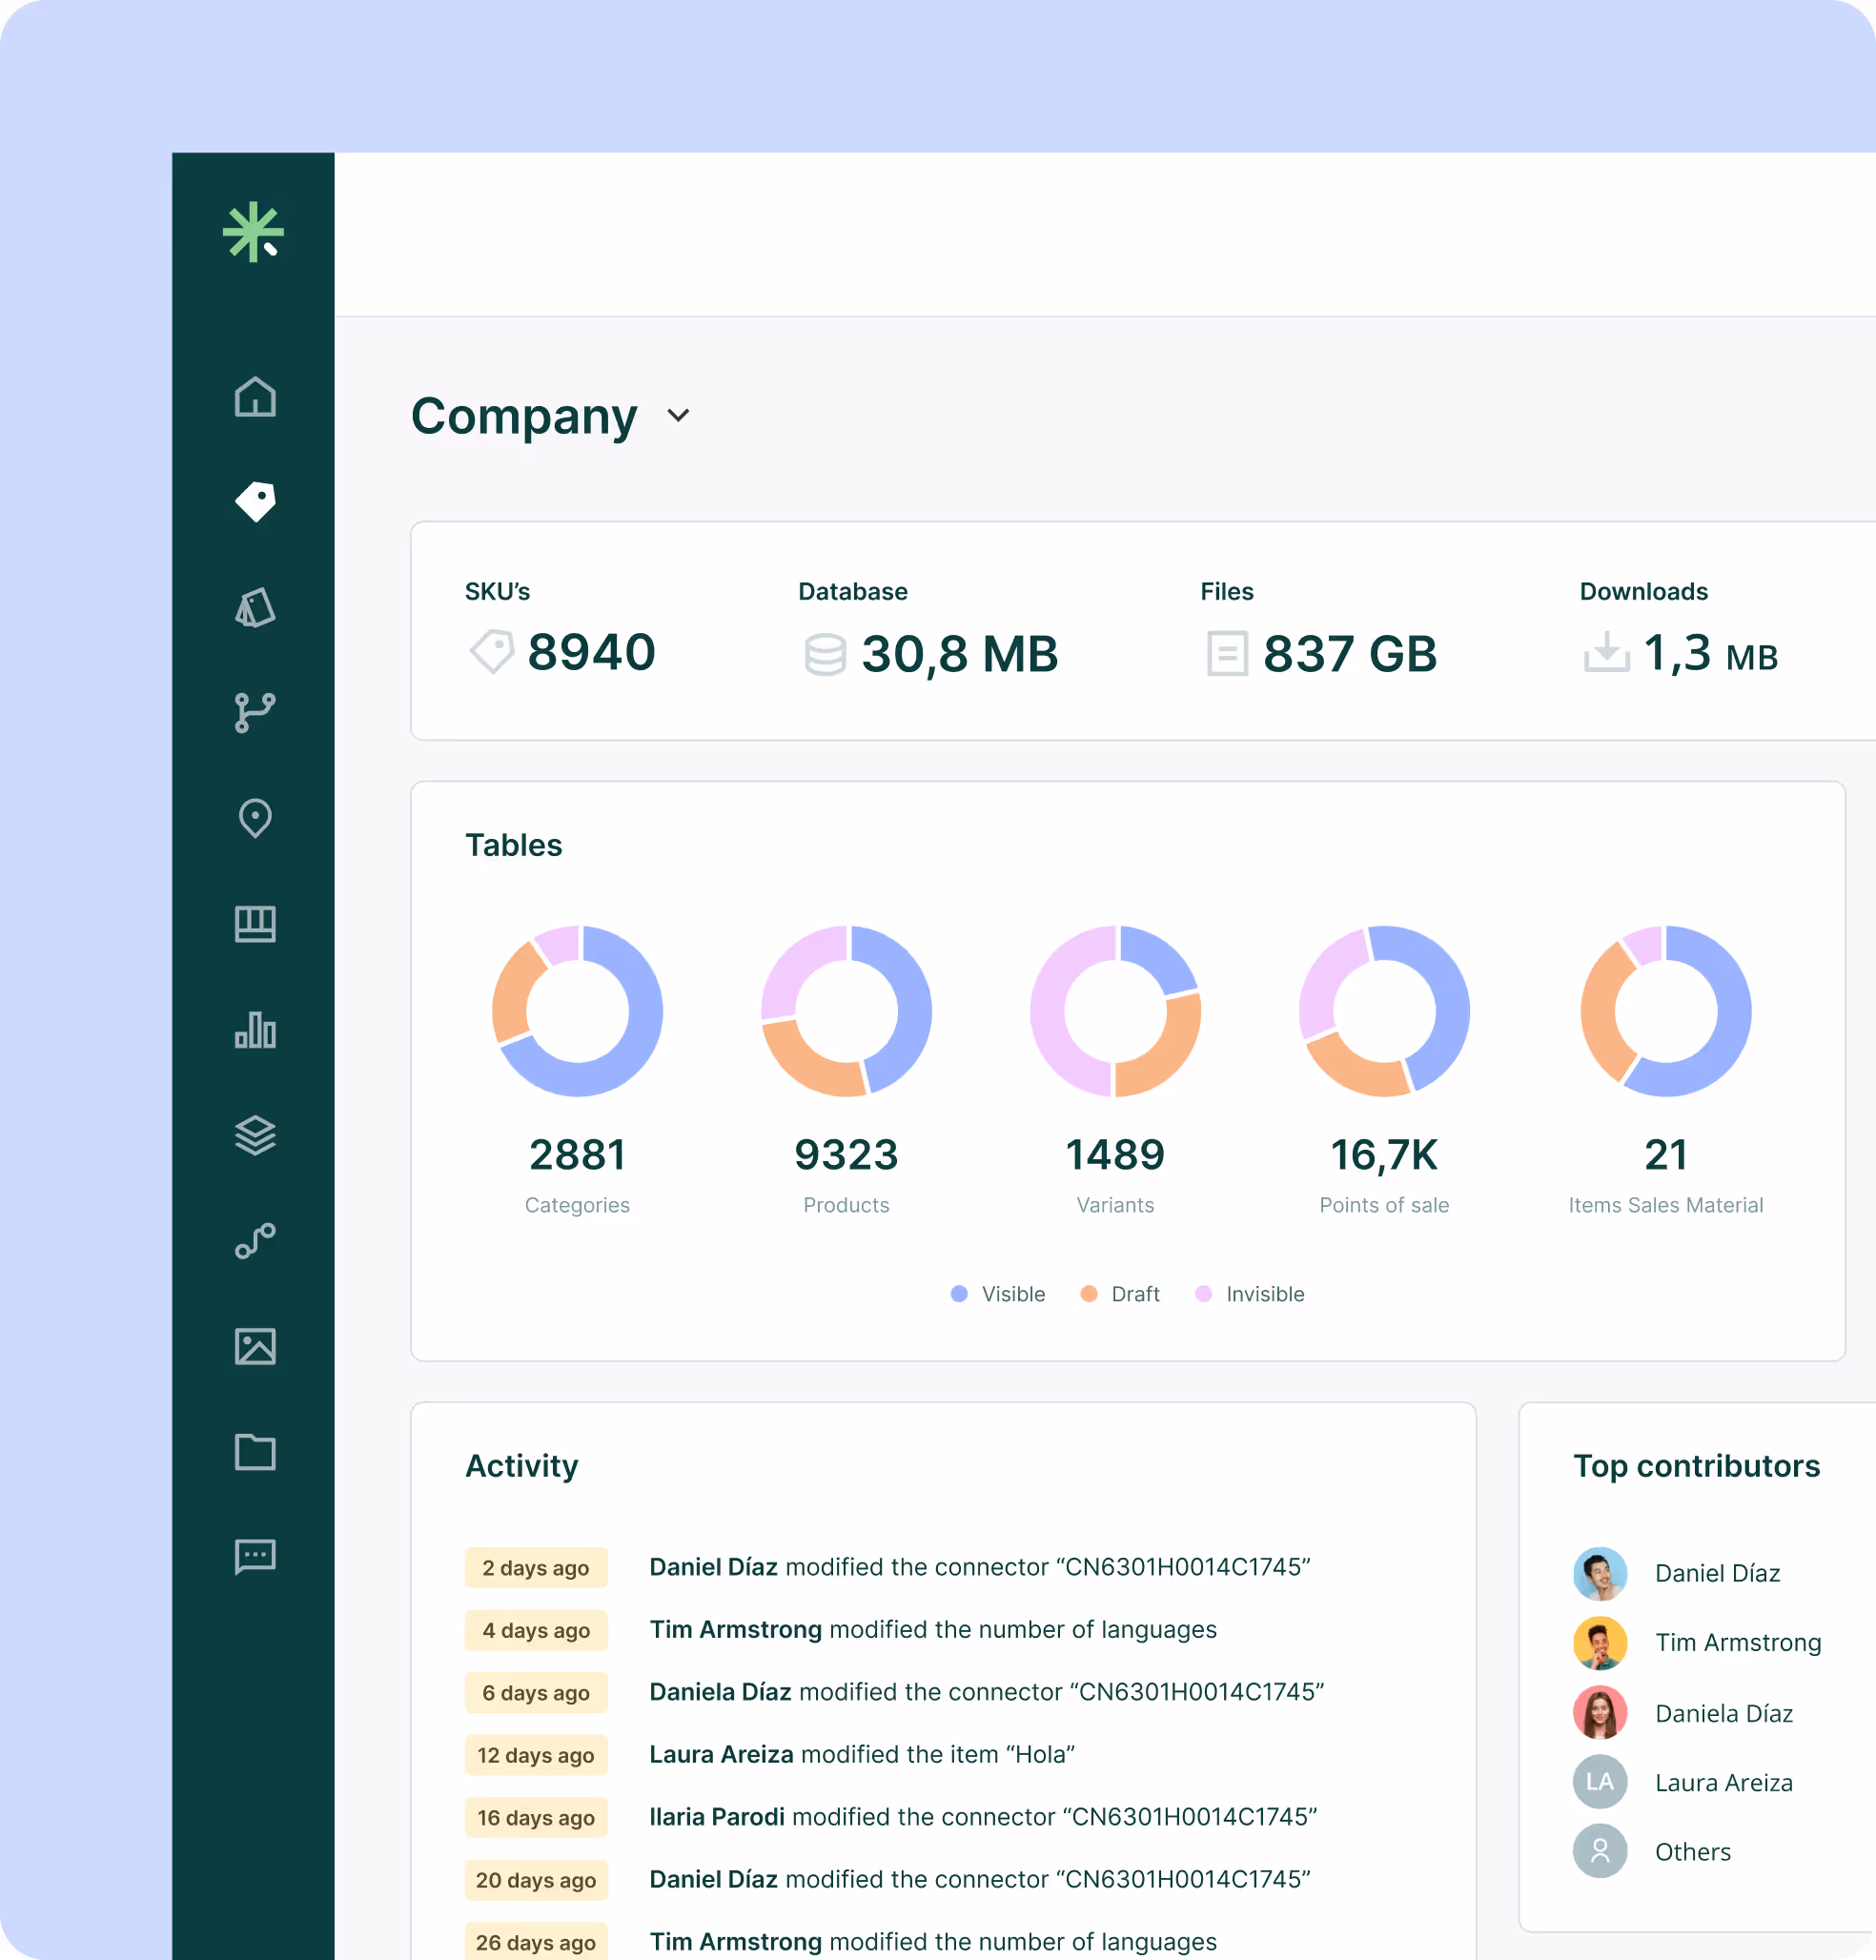
Task: Click the green asterisk logo
Action: tap(253, 232)
